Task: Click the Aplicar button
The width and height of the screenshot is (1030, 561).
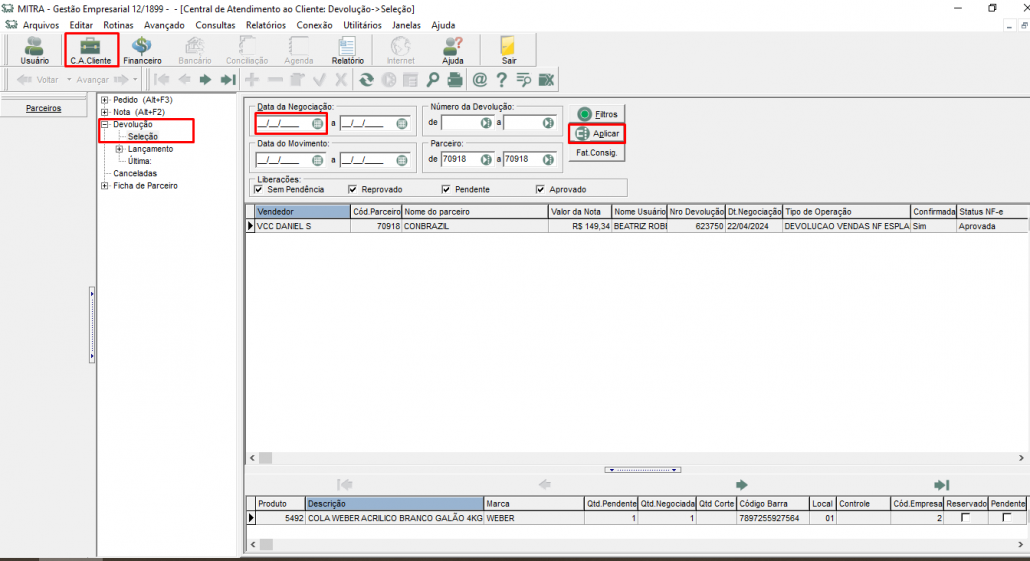Action: (597, 133)
